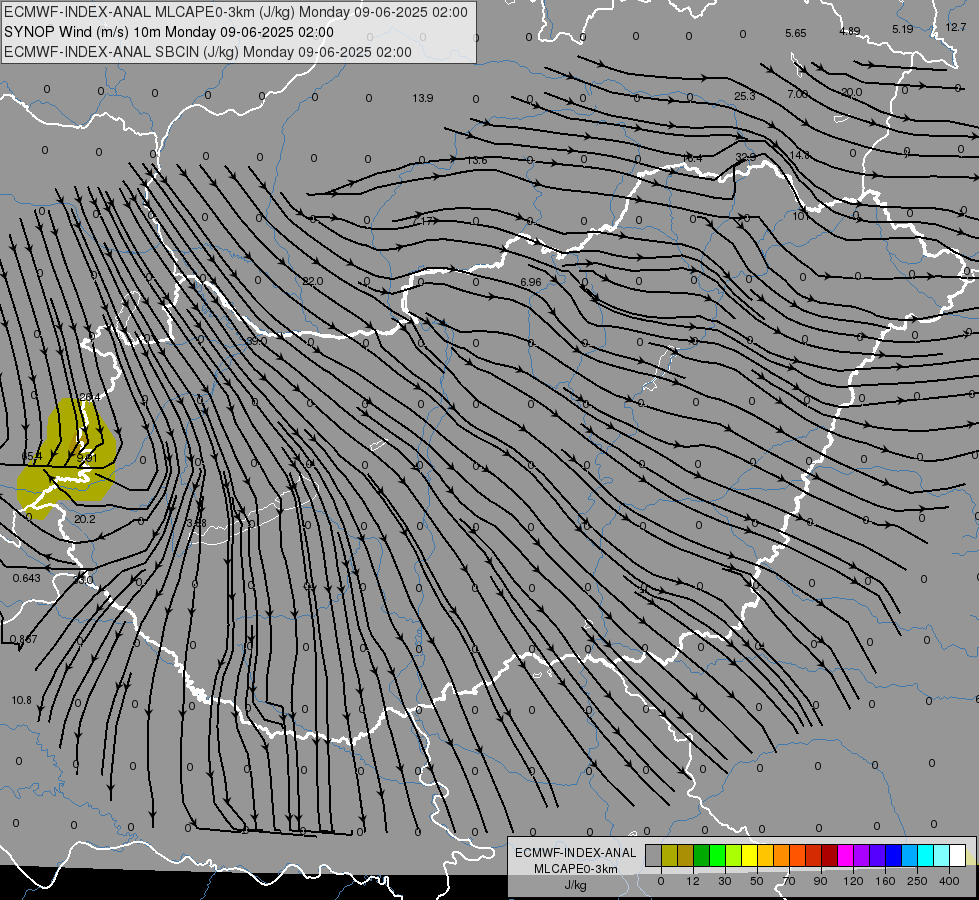Click the legend value 50
The image size is (979, 900).
[756, 881]
